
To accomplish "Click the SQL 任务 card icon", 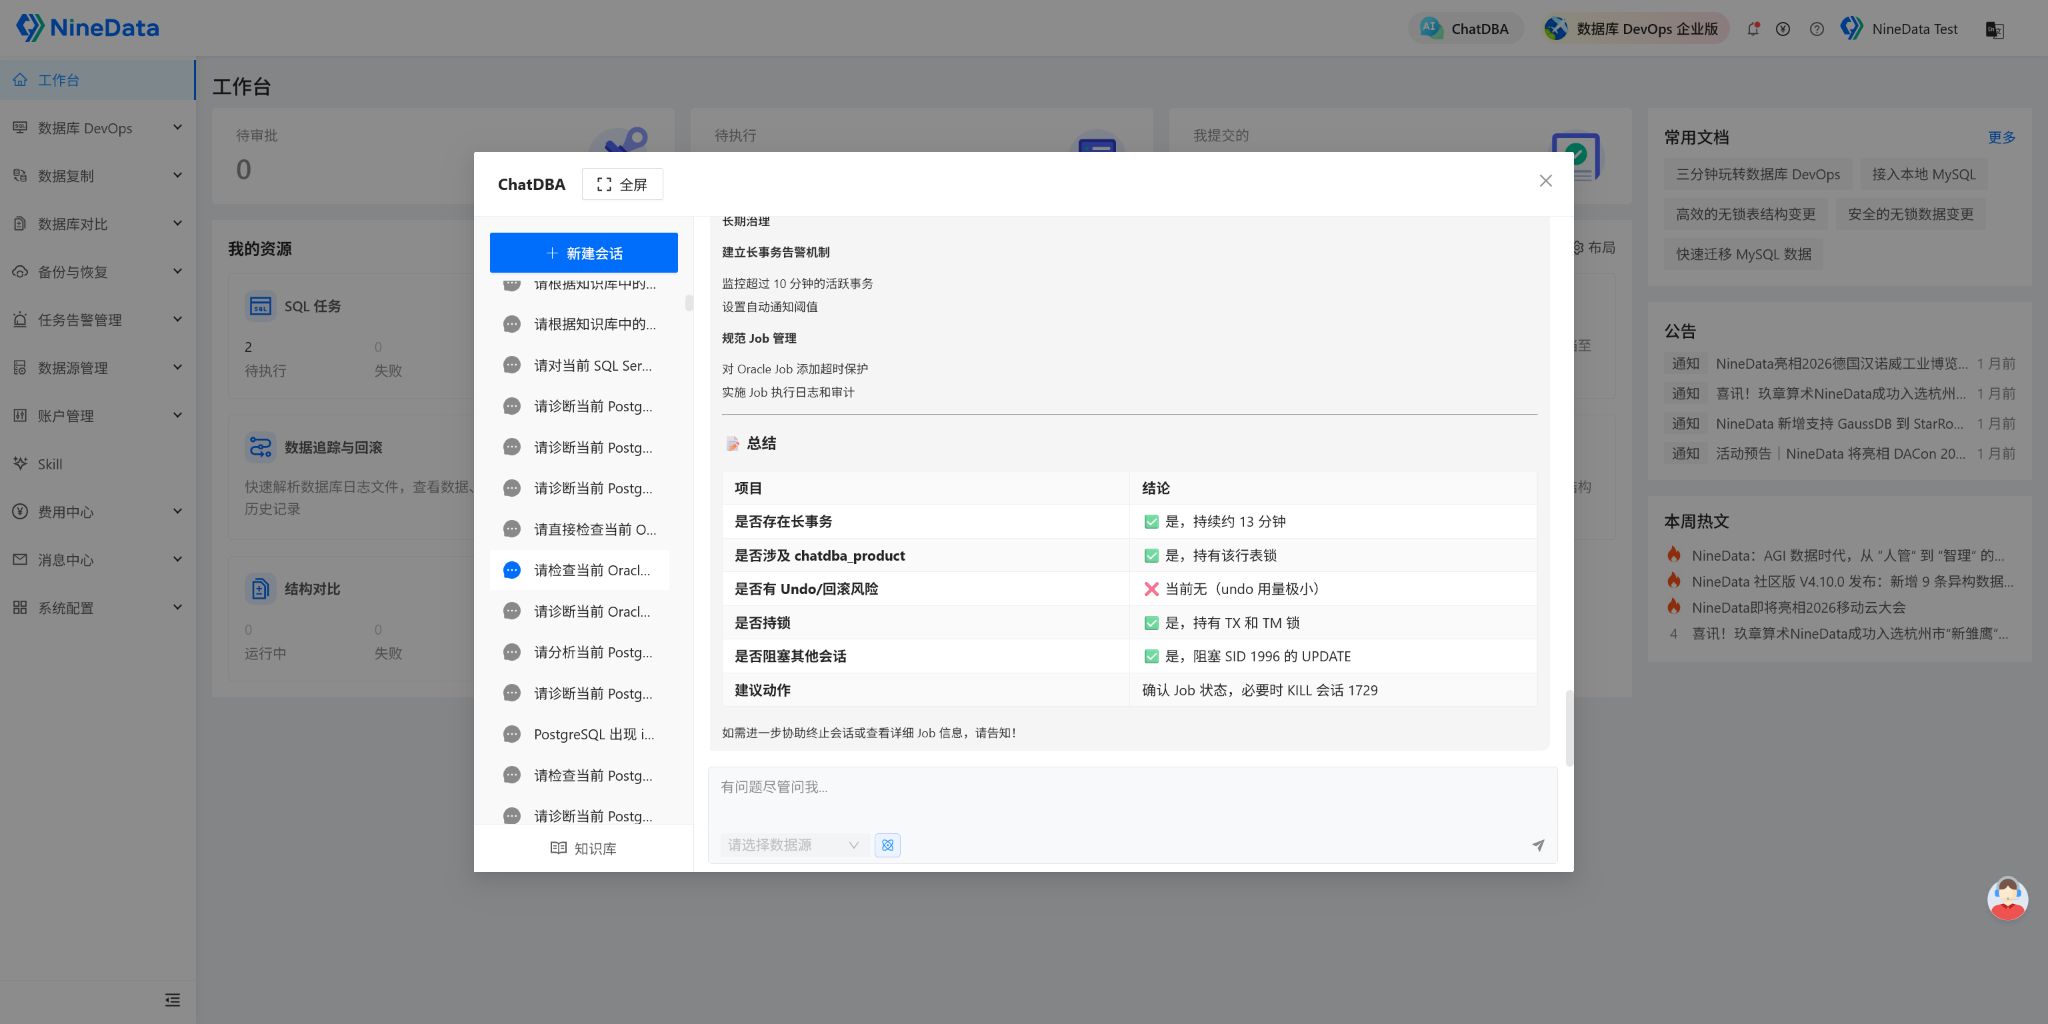I will 260,306.
